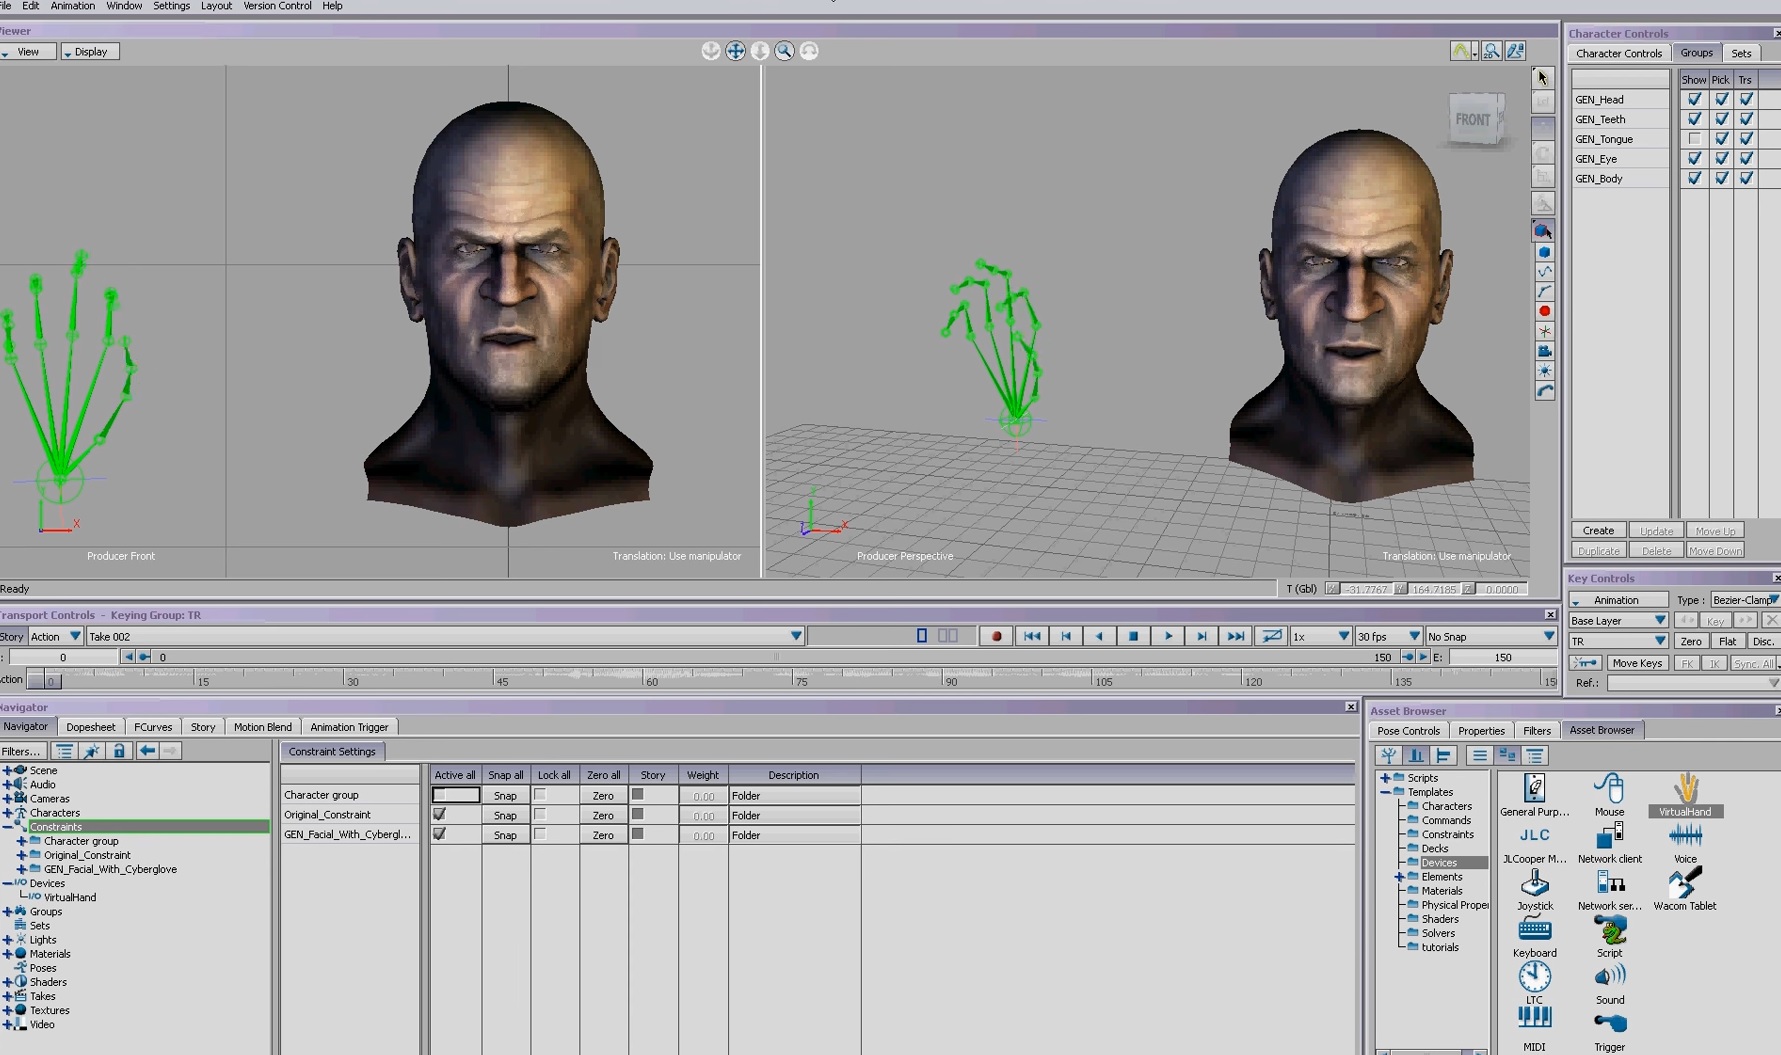Screen dimensions: 1781x1055
Task: Switch to the FCurves tab
Action: [153, 727]
